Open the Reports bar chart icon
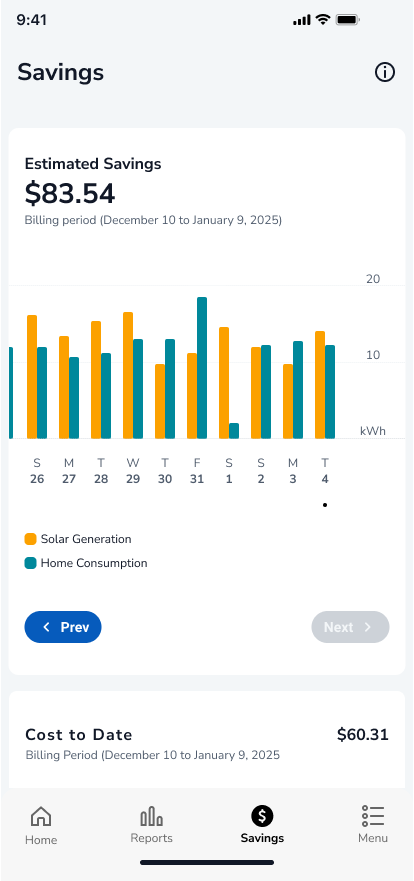 click(151, 816)
